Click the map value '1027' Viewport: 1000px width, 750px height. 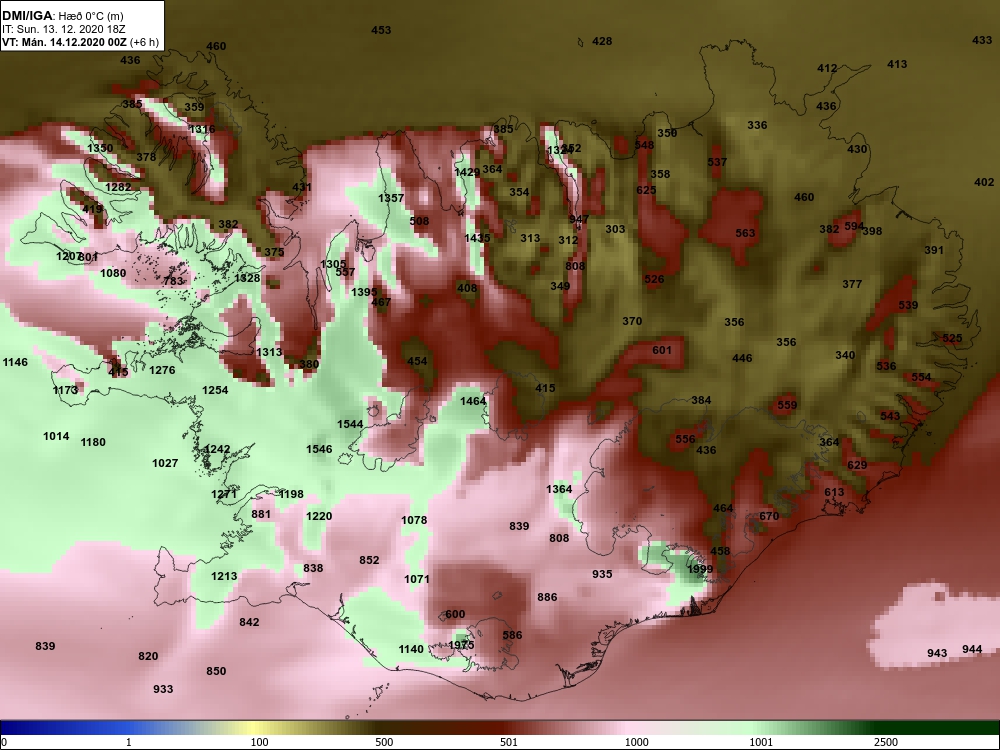(165, 463)
